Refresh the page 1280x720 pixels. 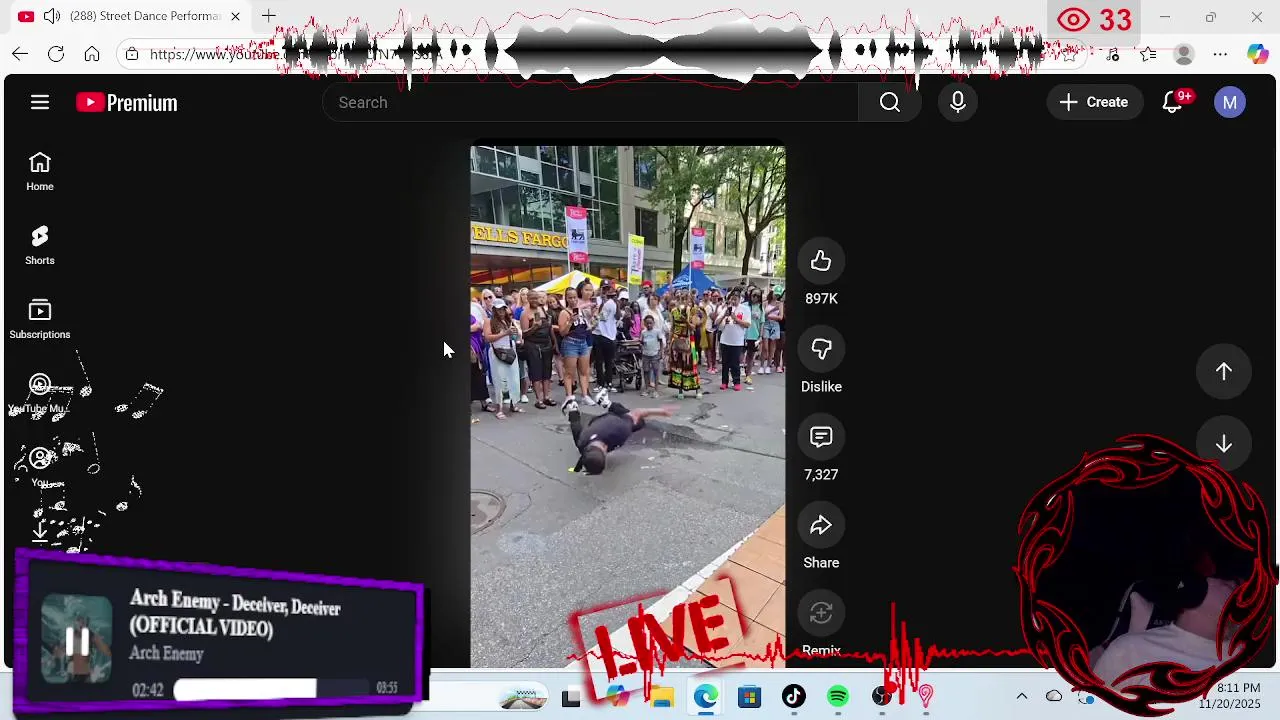tap(56, 54)
